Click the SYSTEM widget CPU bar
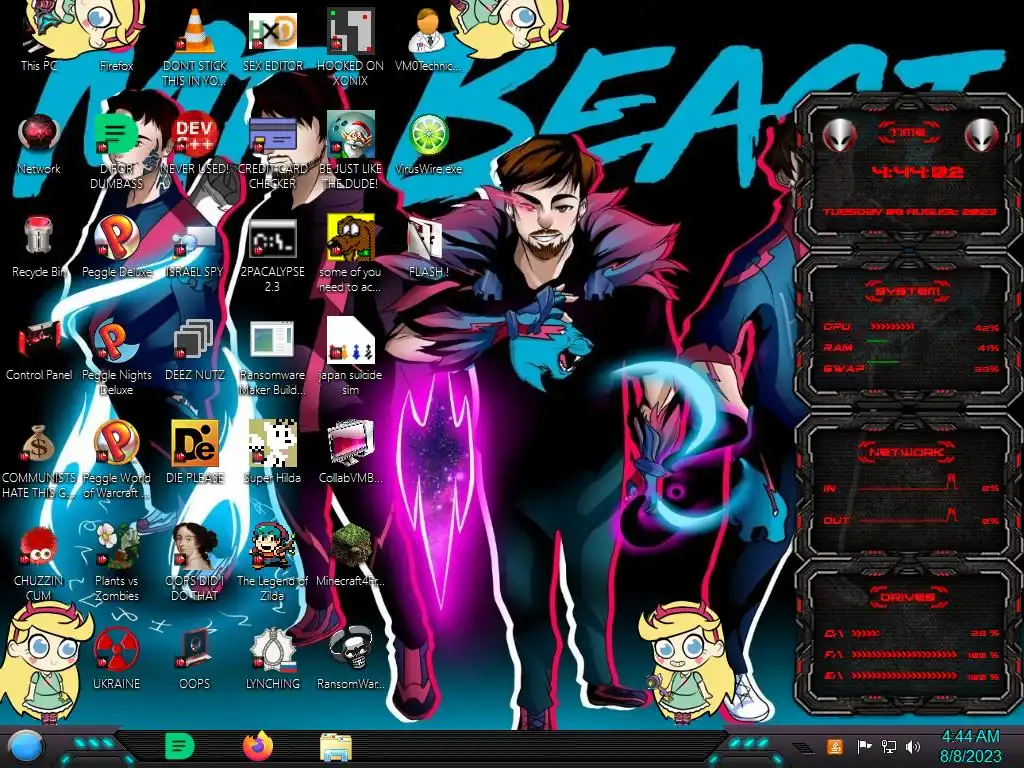Viewport: 1024px width, 768px height. click(892, 326)
